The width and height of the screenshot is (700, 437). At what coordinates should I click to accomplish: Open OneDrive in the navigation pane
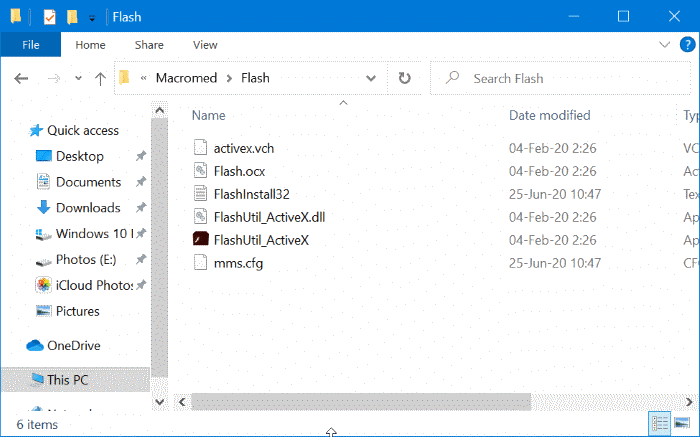[74, 346]
